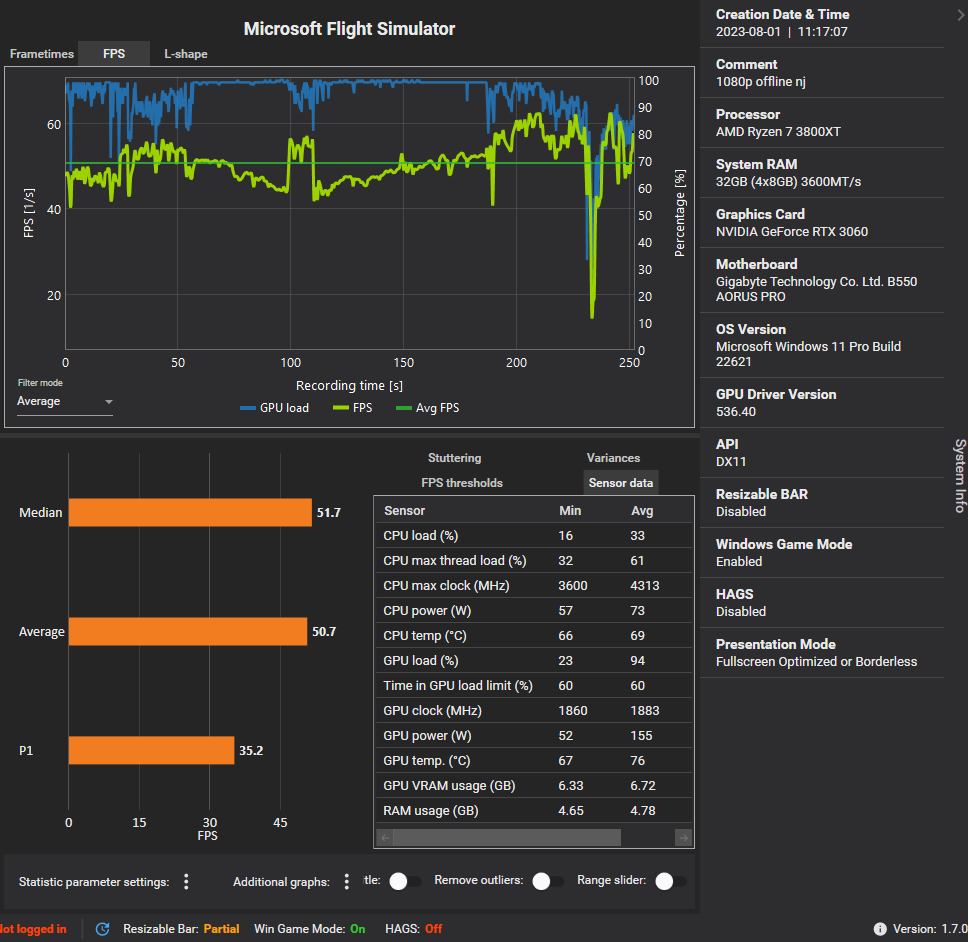This screenshot has width=968, height=942.
Task: Select the CPU temp (°C) row
Action: [533, 636]
